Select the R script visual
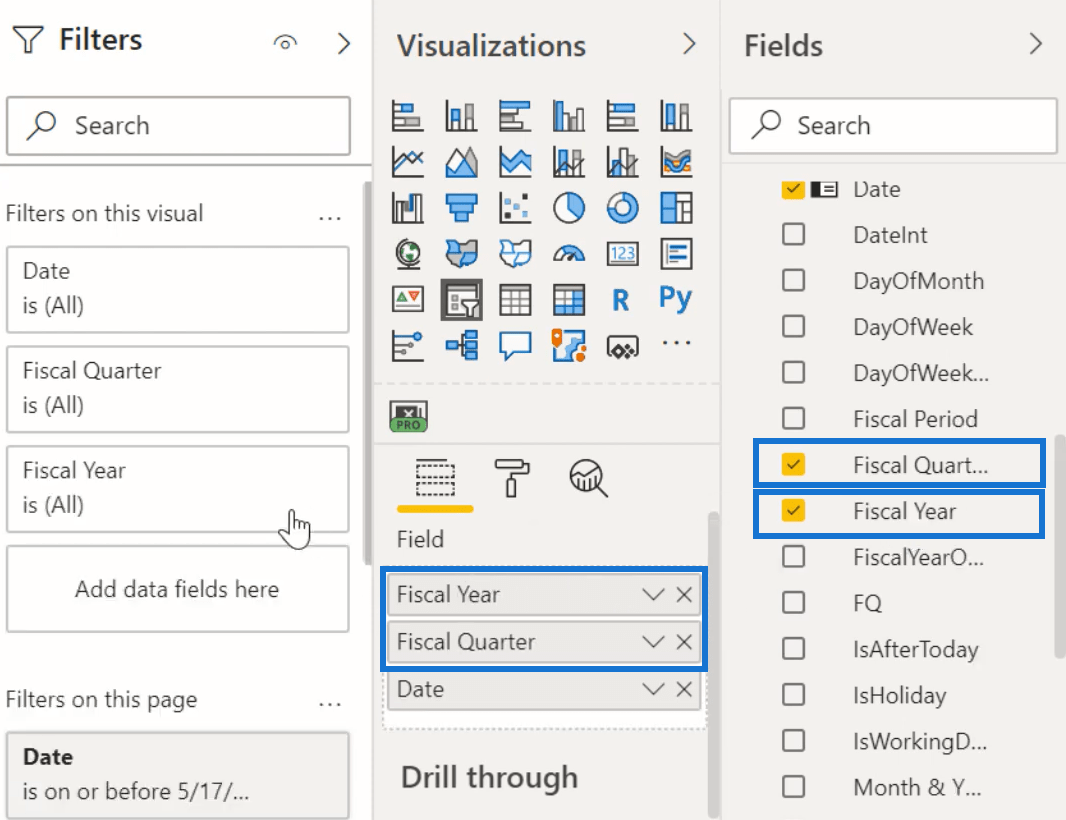The image size is (1066, 820). (x=620, y=300)
